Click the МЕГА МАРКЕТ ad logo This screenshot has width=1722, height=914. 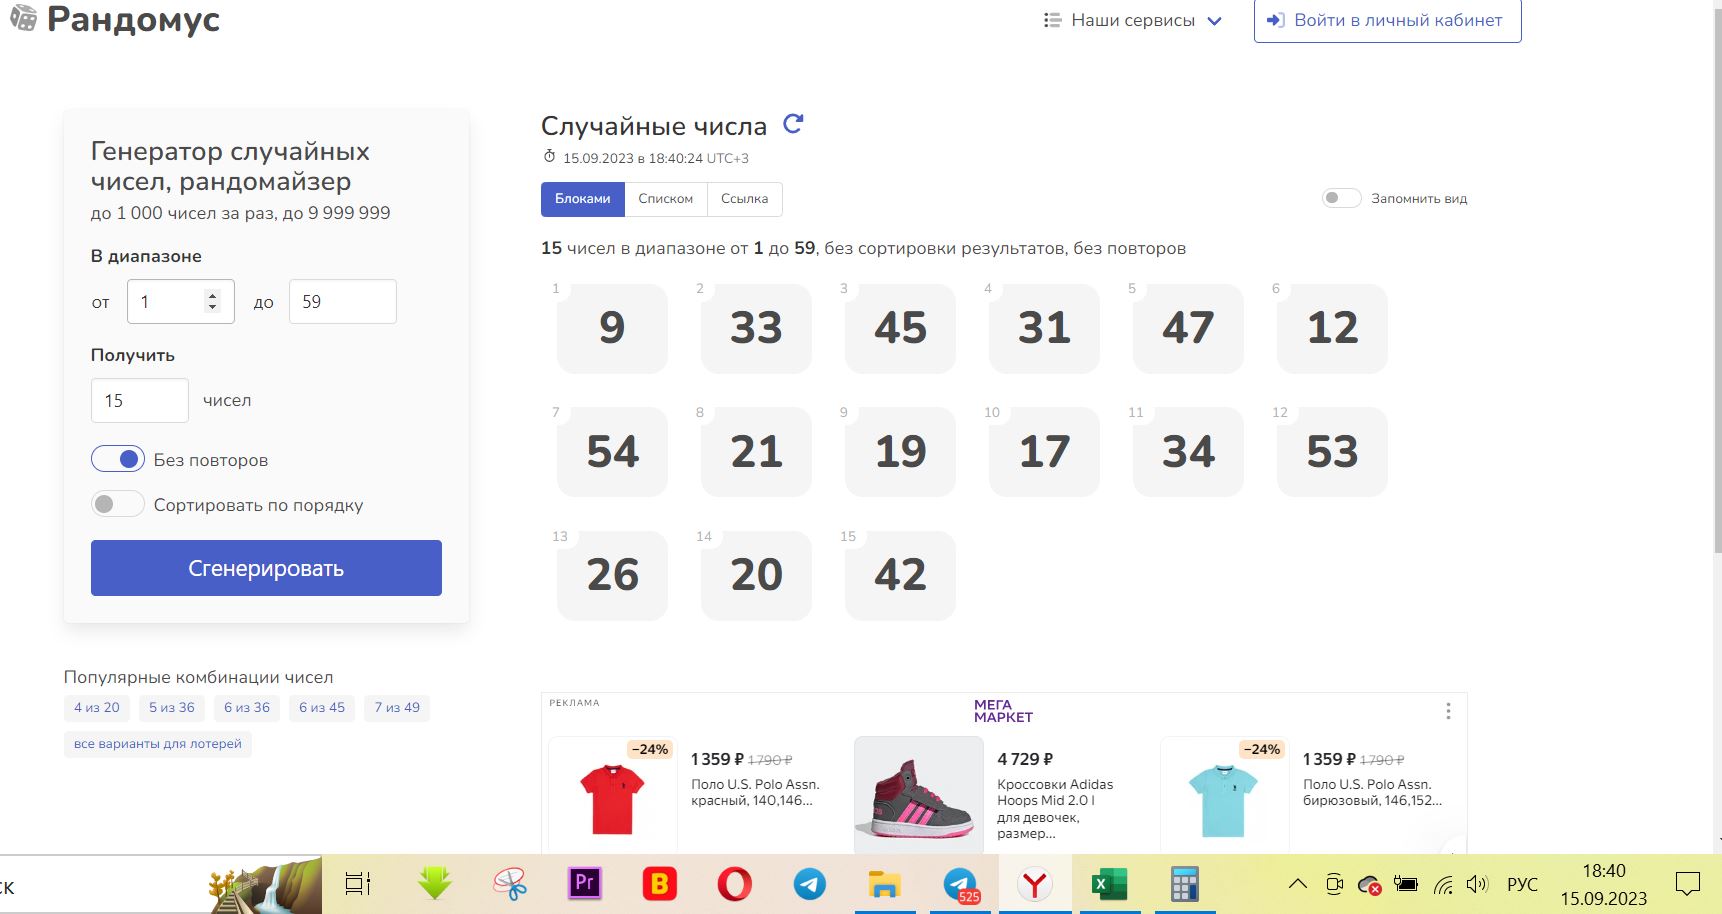[x=1003, y=711]
